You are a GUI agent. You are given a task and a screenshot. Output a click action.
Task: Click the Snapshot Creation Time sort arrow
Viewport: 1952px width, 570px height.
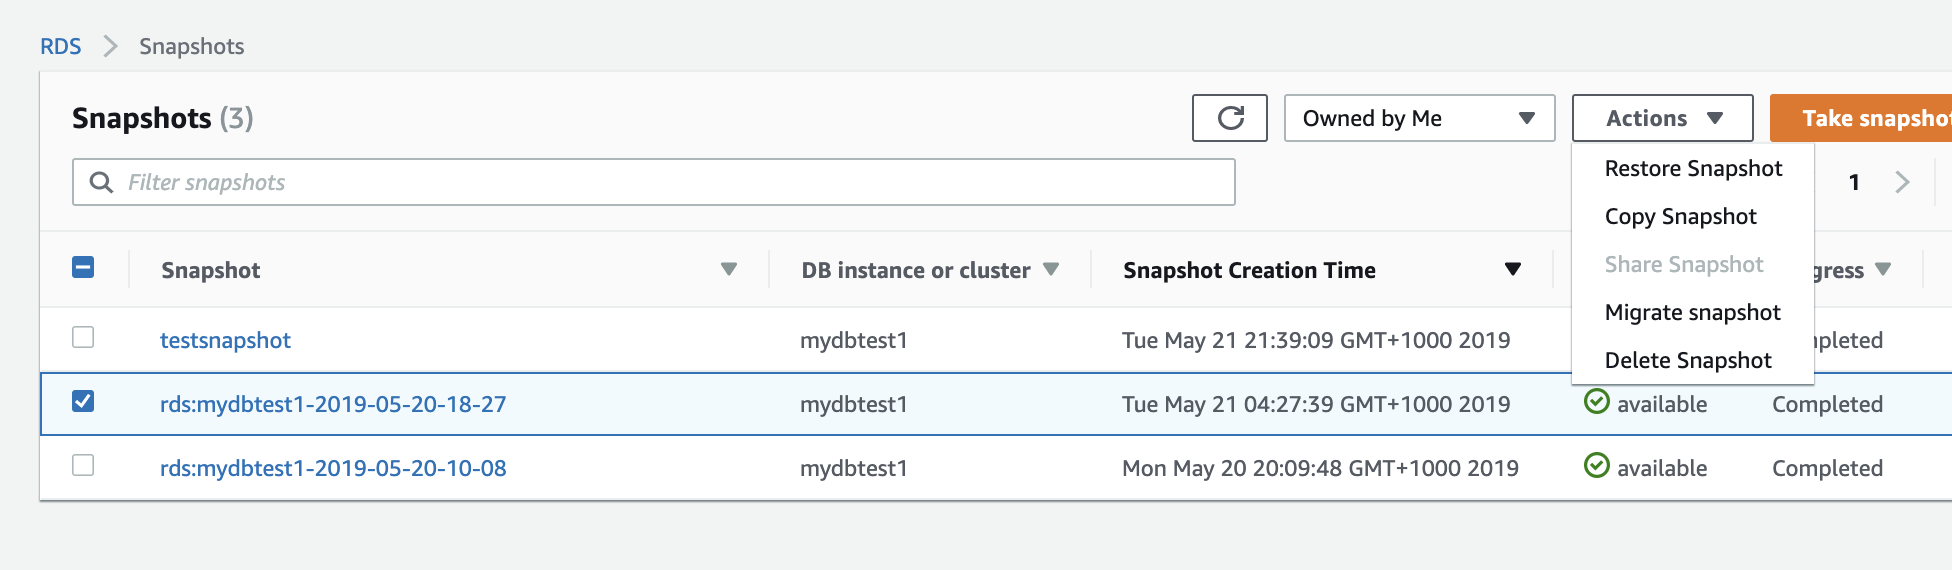click(1513, 269)
